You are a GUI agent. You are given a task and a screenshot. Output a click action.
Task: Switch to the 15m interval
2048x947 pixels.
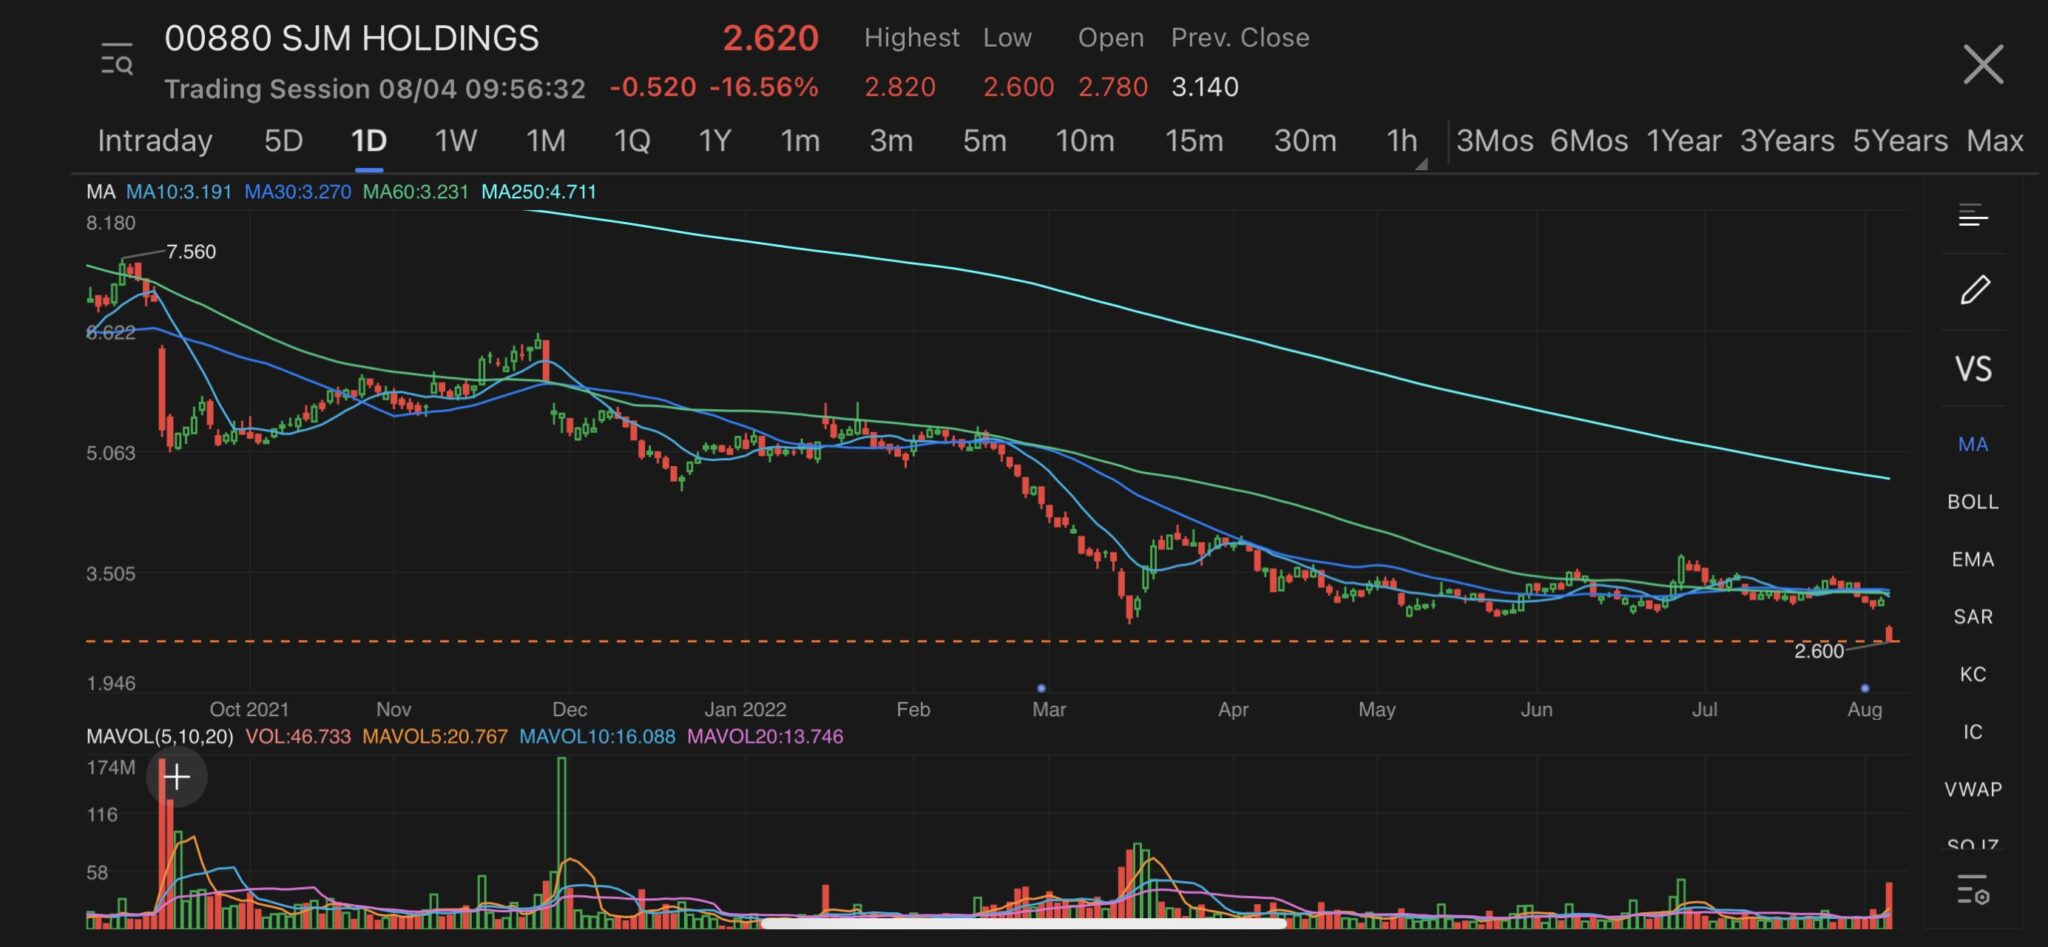(x=1193, y=141)
